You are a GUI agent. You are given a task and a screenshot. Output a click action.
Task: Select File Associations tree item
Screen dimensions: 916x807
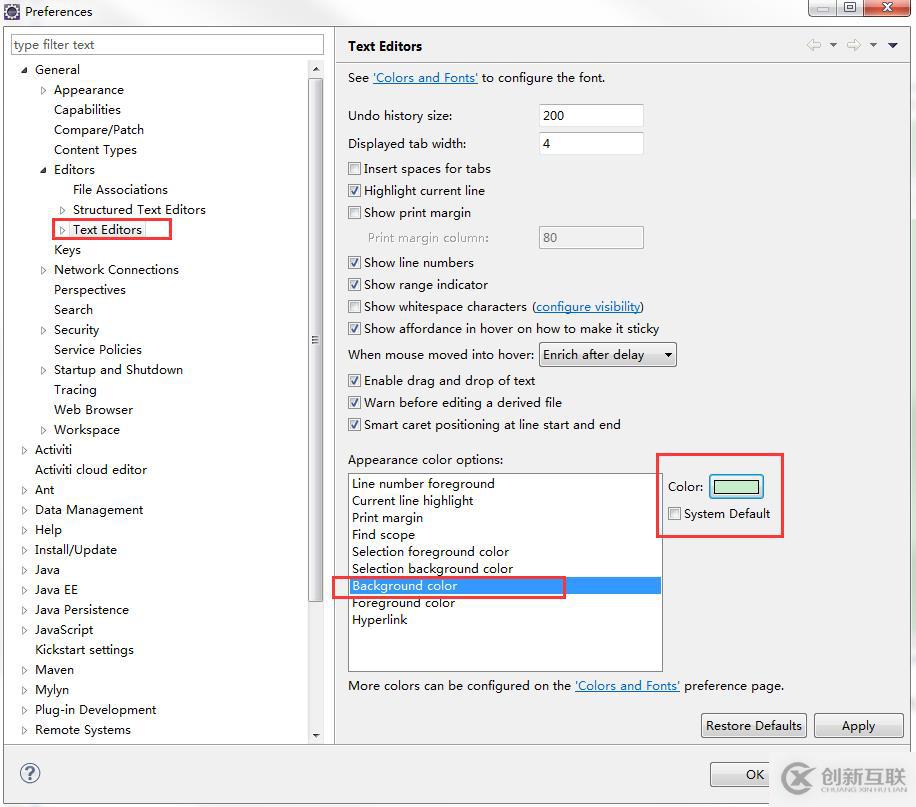[x=120, y=189]
